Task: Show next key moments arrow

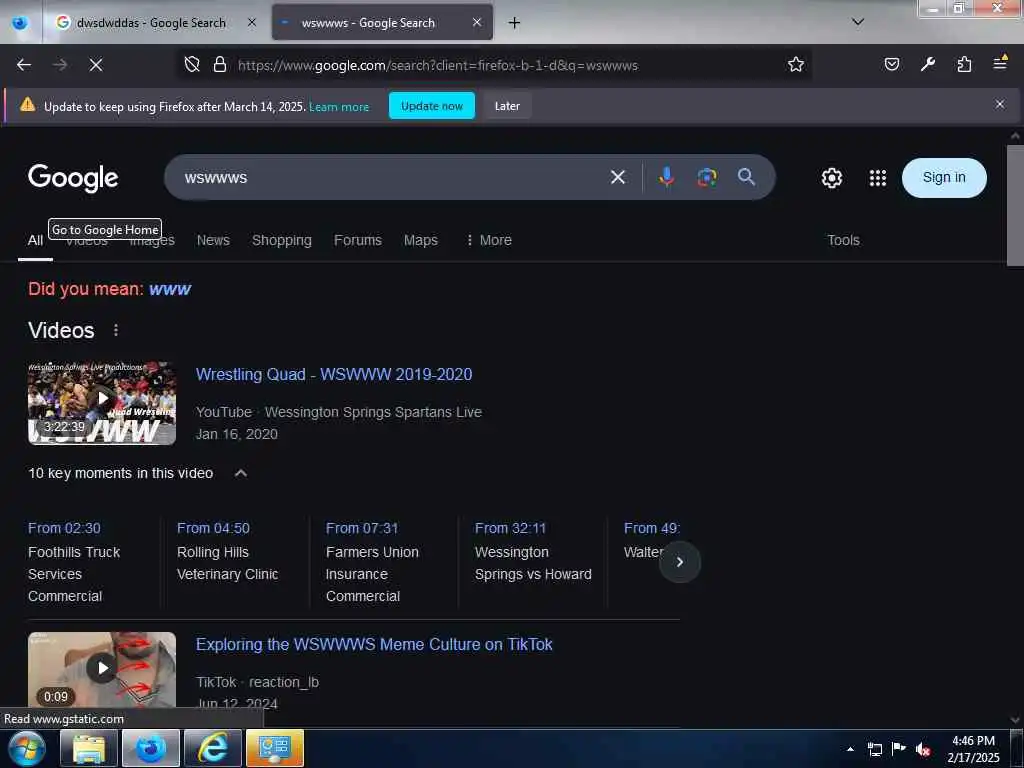Action: (x=679, y=562)
